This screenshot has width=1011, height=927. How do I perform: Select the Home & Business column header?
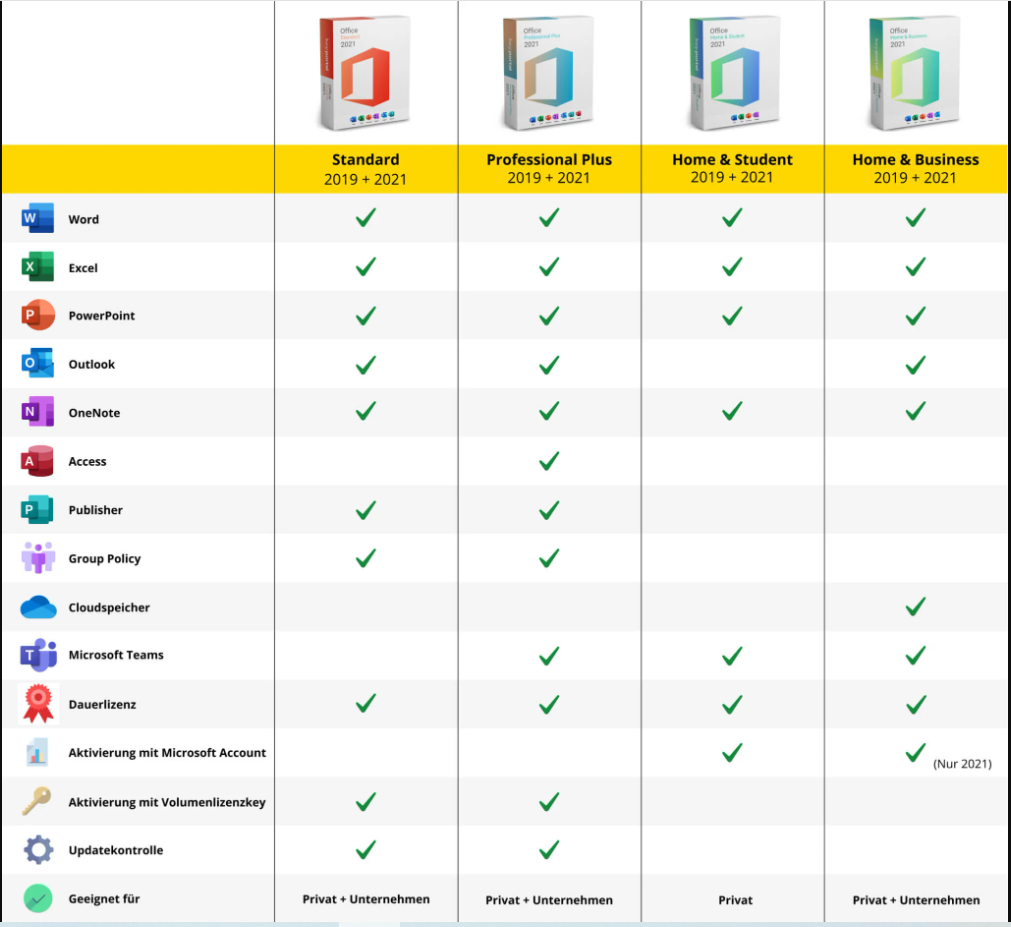coord(915,167)
